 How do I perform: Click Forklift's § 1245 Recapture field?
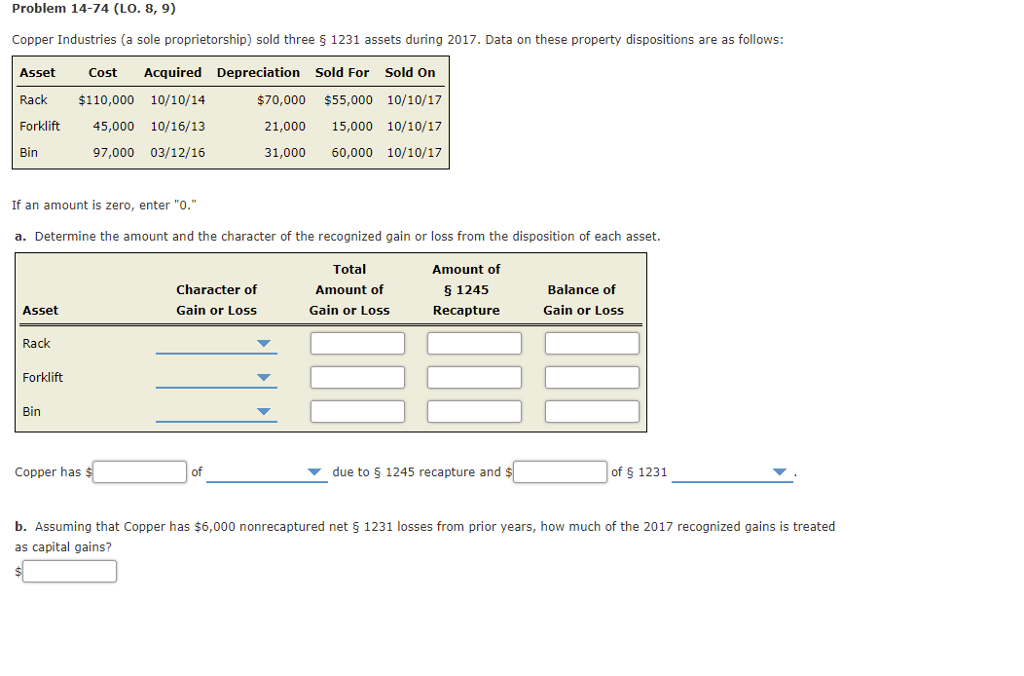(x=474, y=377)
